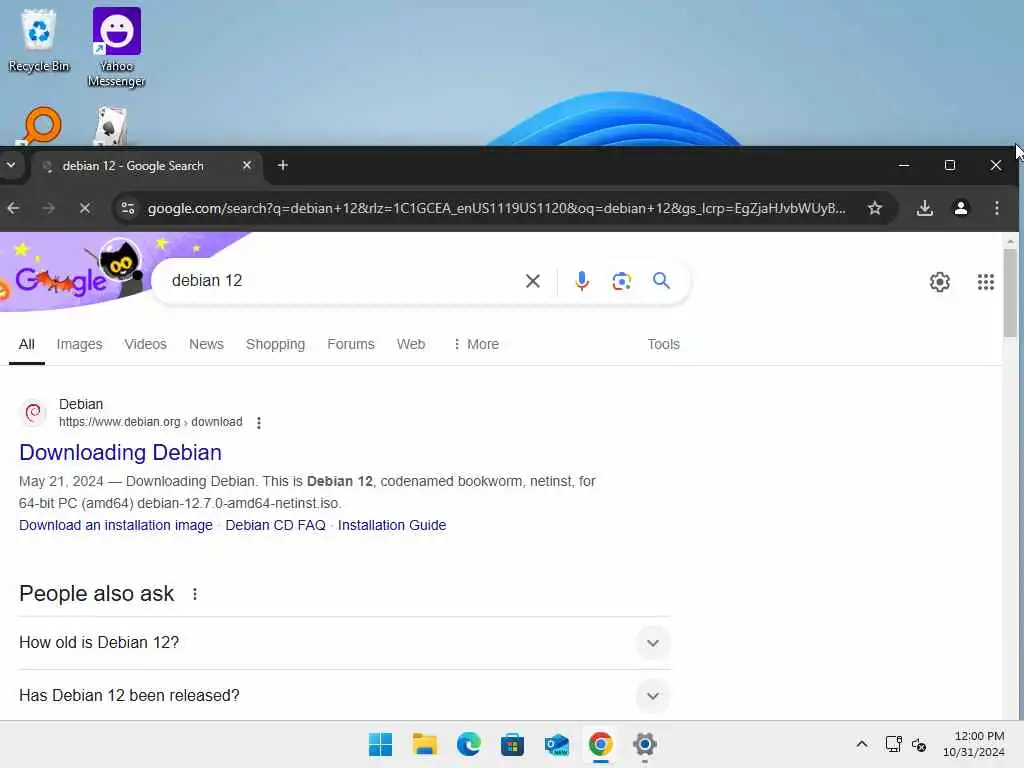Open Chrome downloads icon
Image resolution: width=1024 pixels, height=768 pixels.
click(x=925, y=208)
